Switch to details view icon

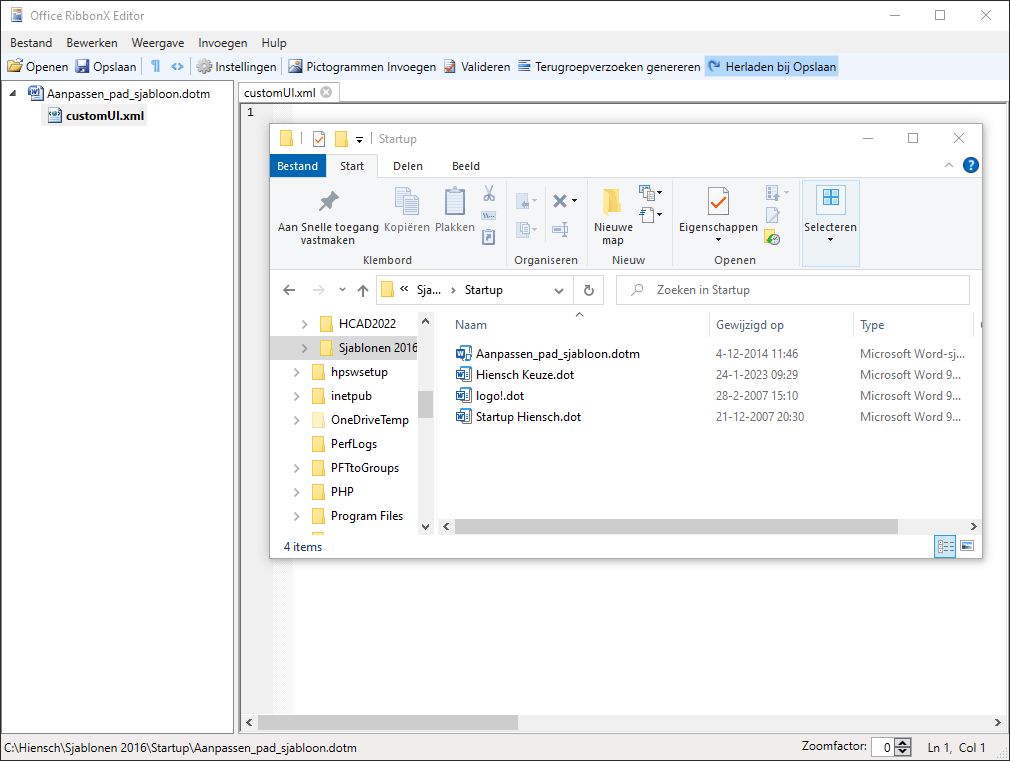[x=945, y=546]
